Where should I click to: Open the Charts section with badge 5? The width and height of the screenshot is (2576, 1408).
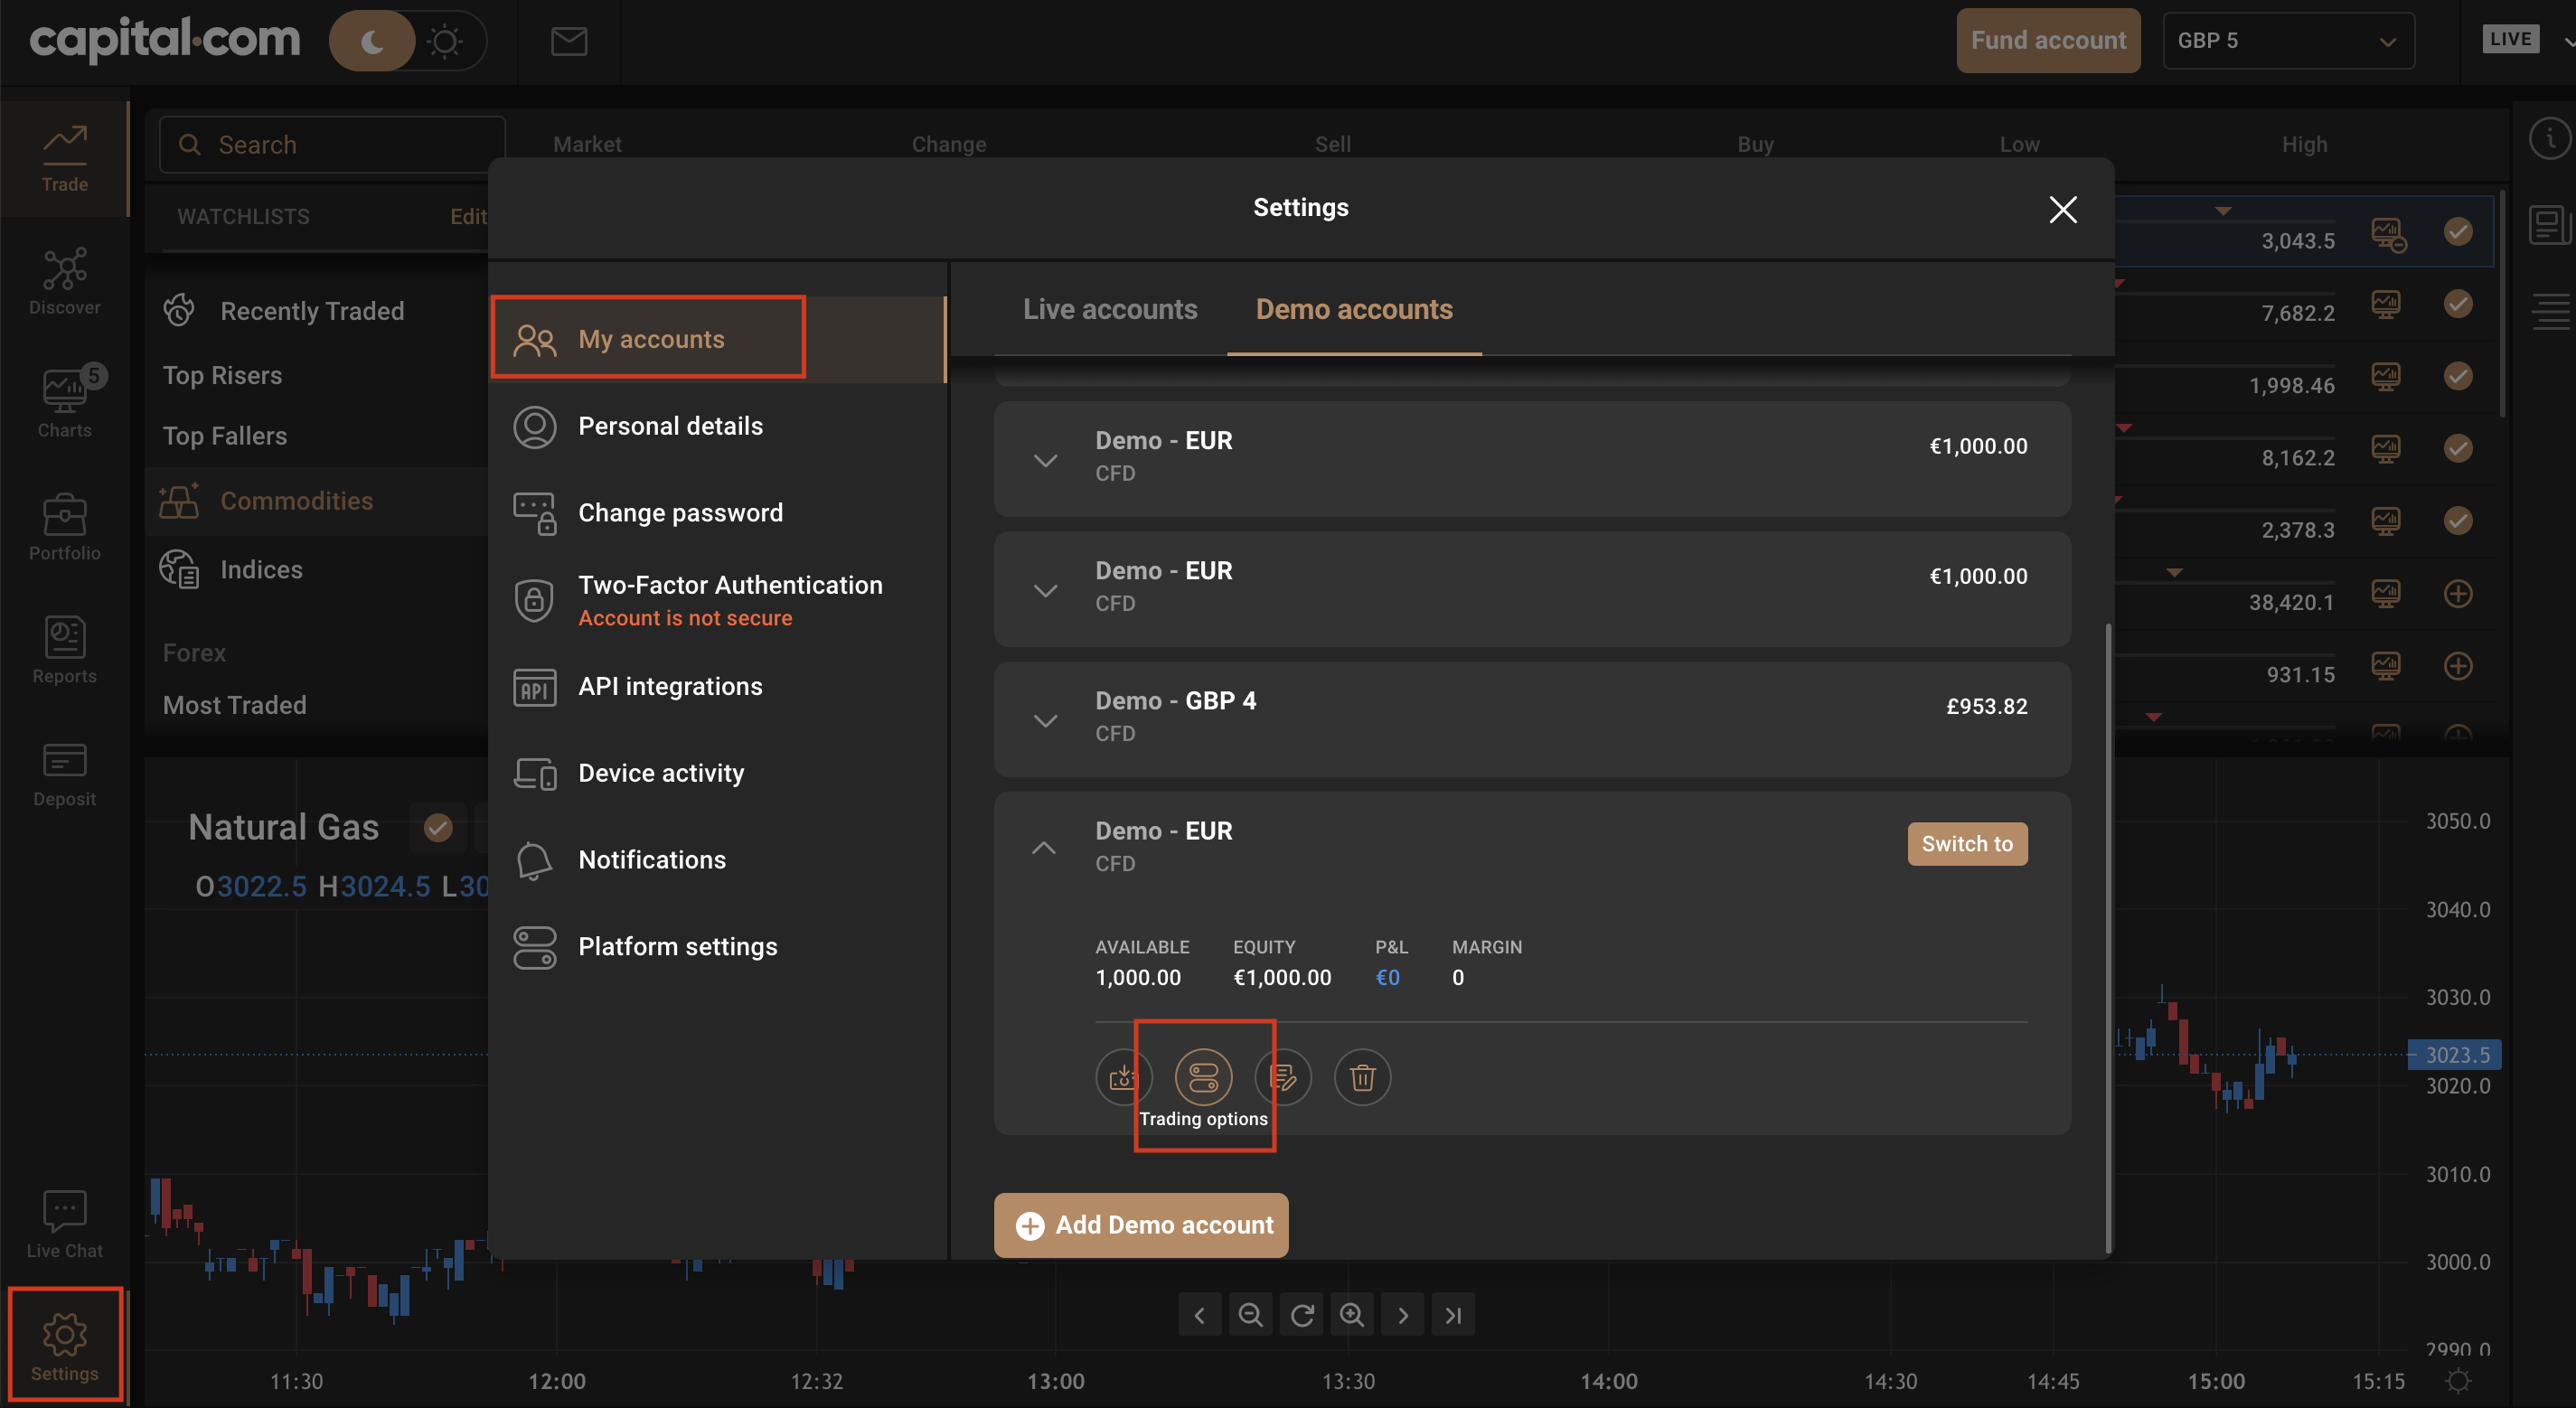pos(64,404)
